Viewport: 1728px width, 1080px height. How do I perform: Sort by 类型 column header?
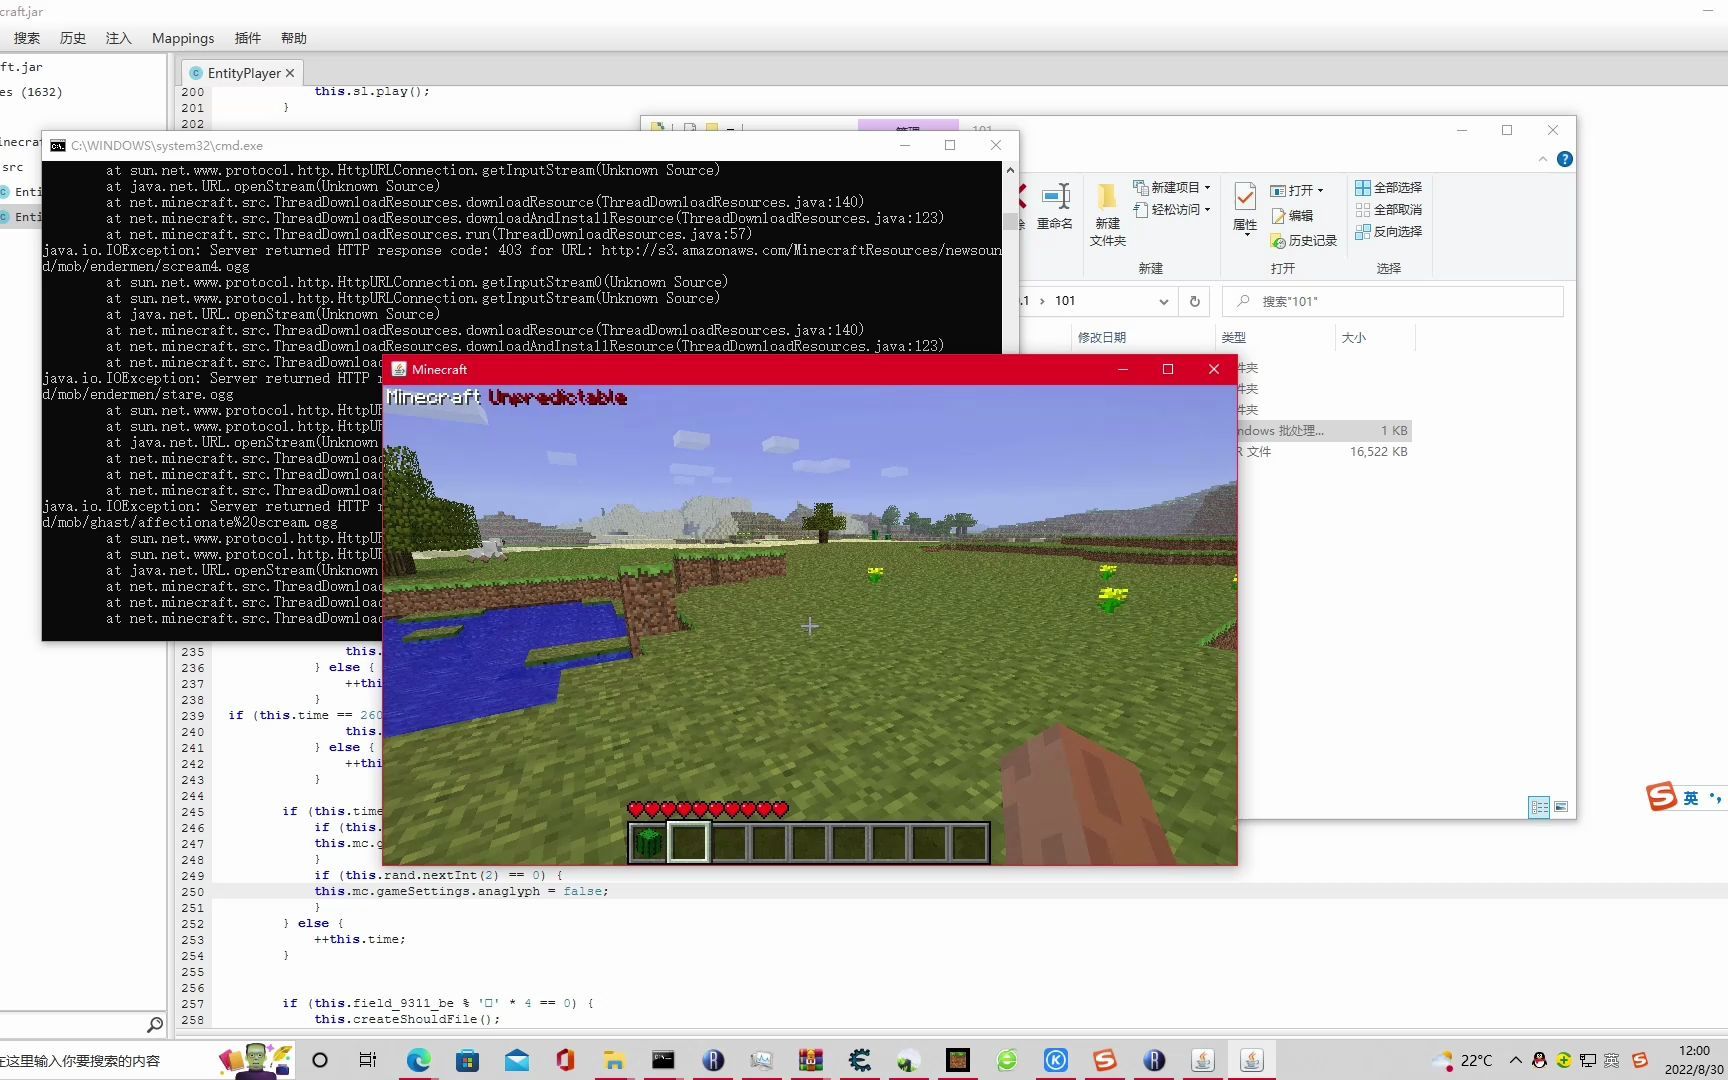coord(1234,337)
